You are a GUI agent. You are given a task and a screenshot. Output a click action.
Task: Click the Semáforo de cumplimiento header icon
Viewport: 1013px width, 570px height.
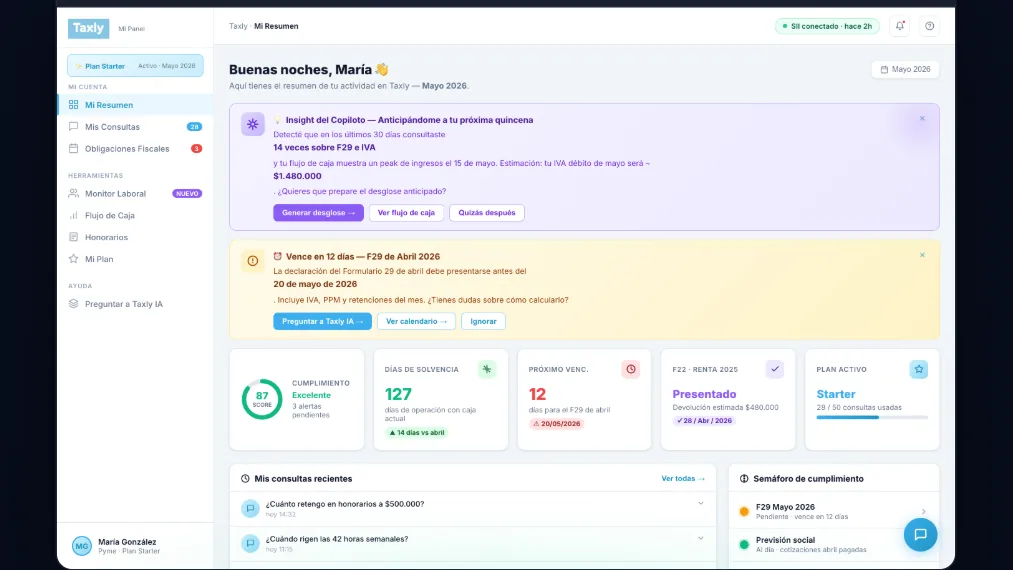tap(744, 479)
